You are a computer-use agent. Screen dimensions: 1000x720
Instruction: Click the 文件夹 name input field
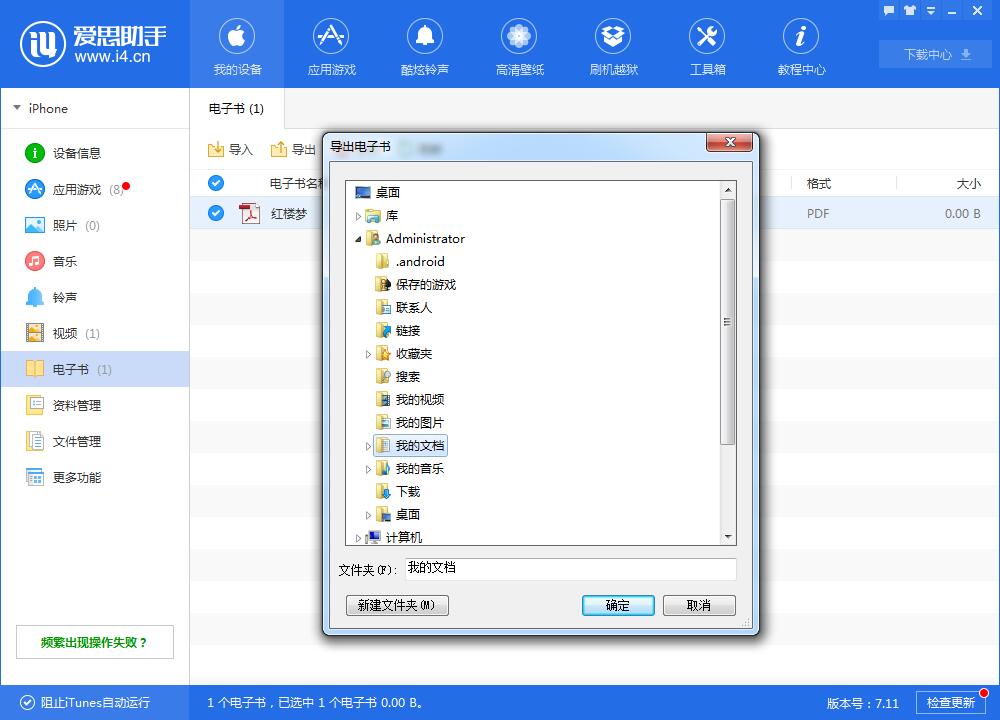click(570, 569)
